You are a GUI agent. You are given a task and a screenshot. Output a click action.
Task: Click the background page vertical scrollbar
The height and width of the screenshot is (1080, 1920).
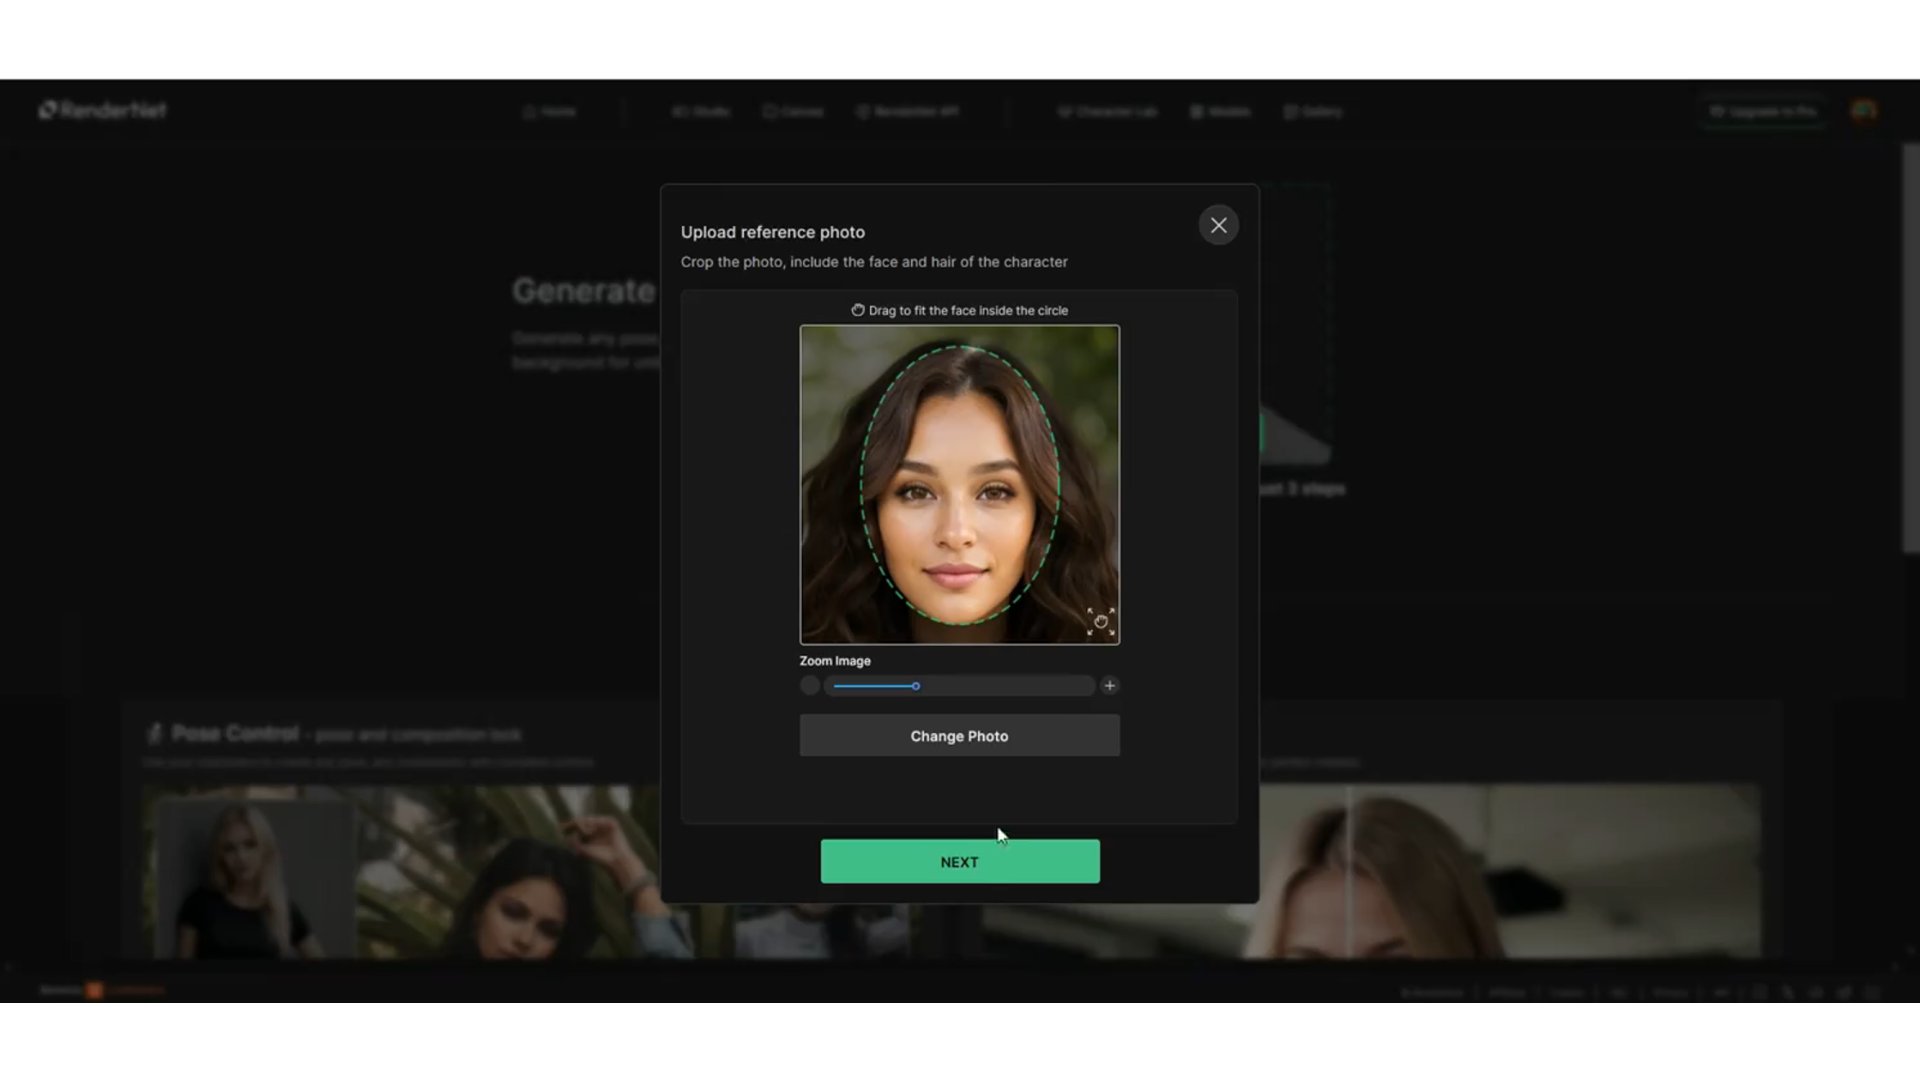tap(1911, 348)
